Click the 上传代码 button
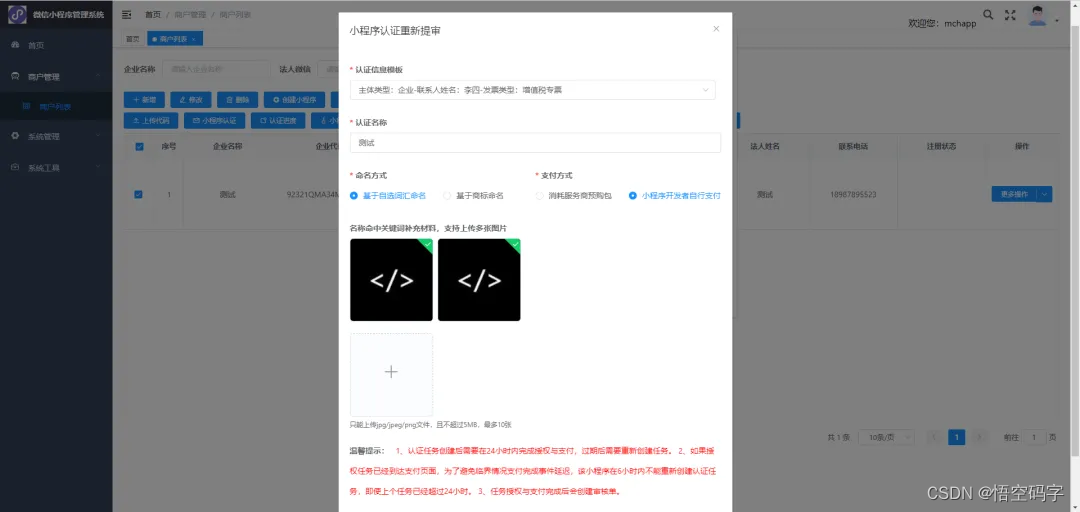The width and height of the screenshot is (1080, 512). [151, 121]
